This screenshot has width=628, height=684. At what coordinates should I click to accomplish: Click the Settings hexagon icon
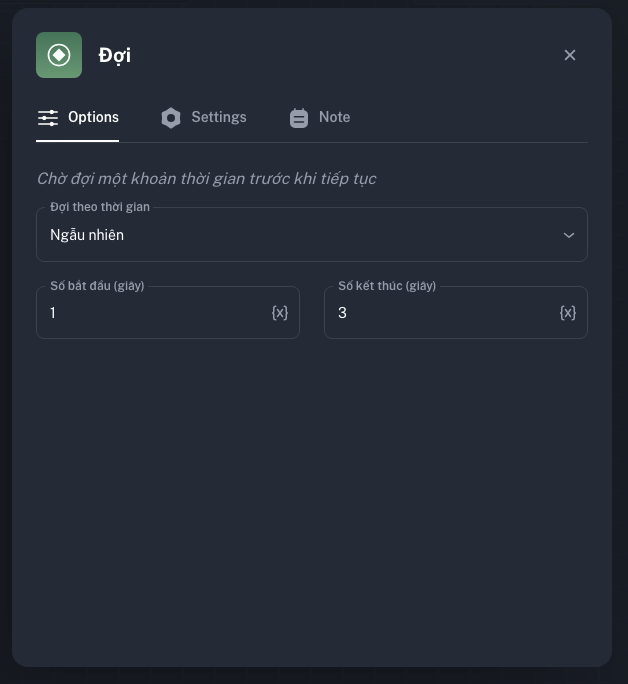[171, 118]
